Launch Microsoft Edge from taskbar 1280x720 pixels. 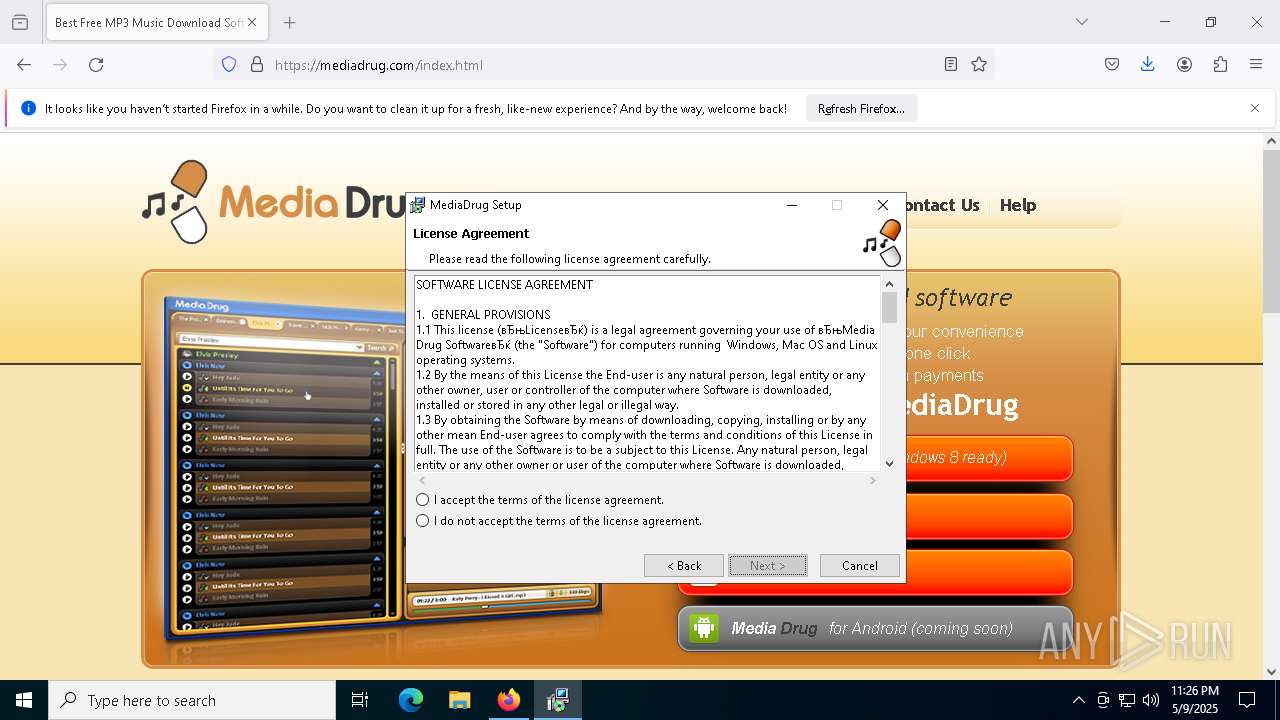tap(411, 700)
